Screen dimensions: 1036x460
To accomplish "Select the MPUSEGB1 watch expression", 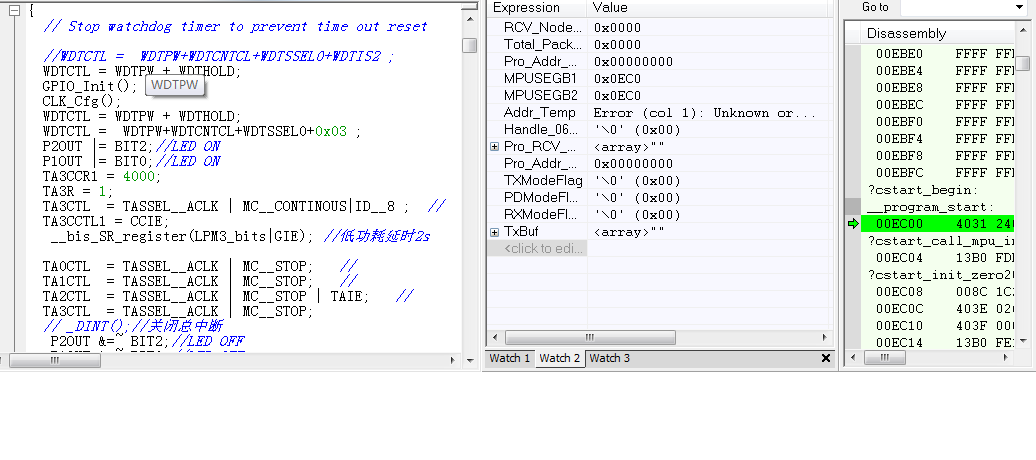I will [x=540, y=79].
